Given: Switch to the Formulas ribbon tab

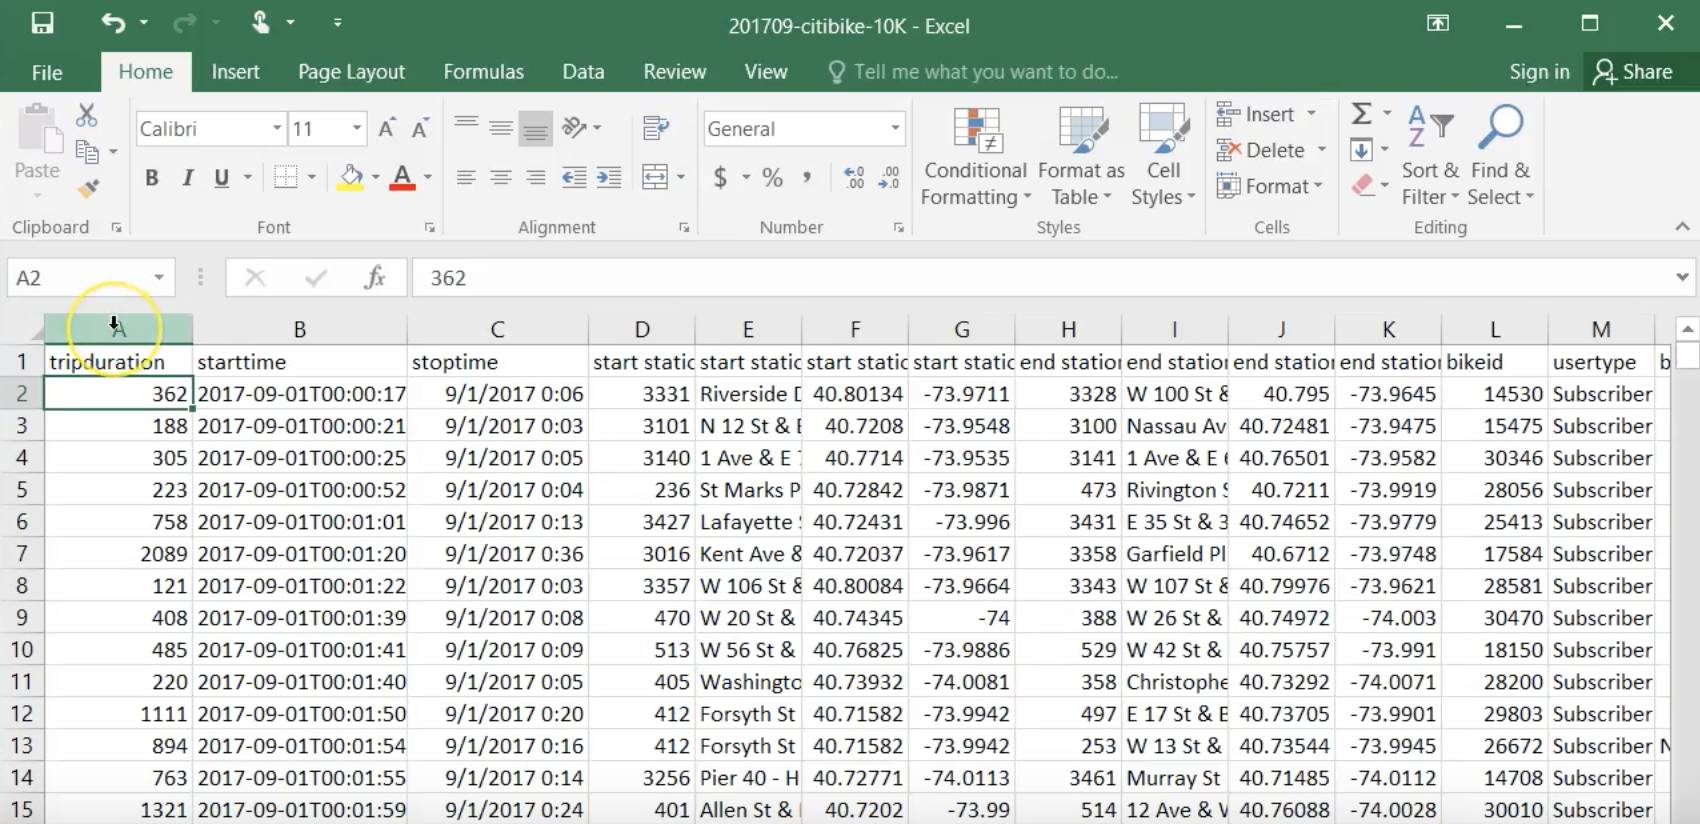Looking at the screenshot, I should tap(483, 72).
